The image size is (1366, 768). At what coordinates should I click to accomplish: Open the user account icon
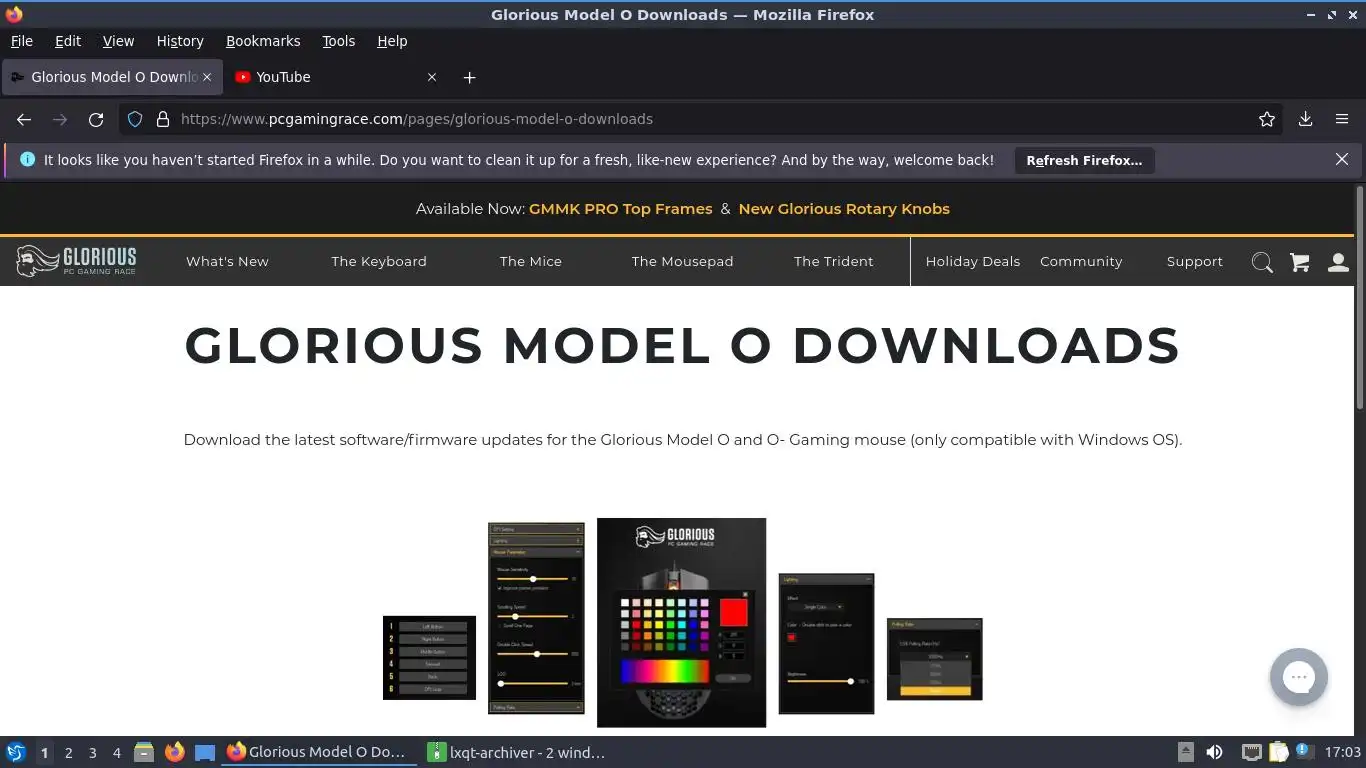[x=1338, y=262]
